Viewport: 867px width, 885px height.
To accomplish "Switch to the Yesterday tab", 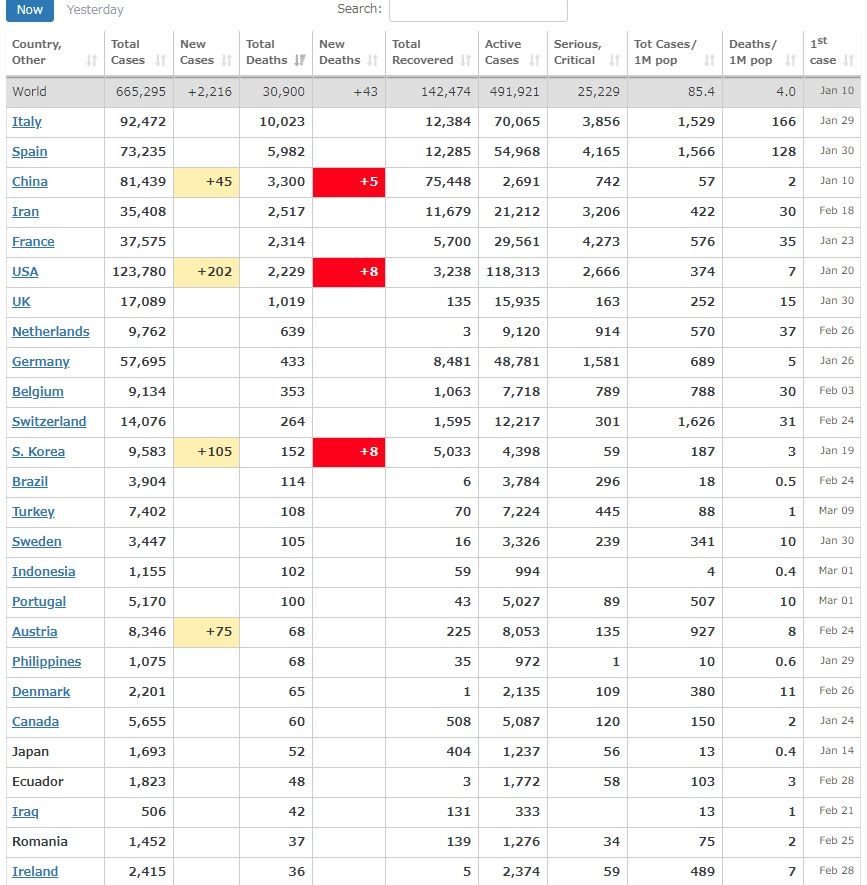I will click(96, 10).
